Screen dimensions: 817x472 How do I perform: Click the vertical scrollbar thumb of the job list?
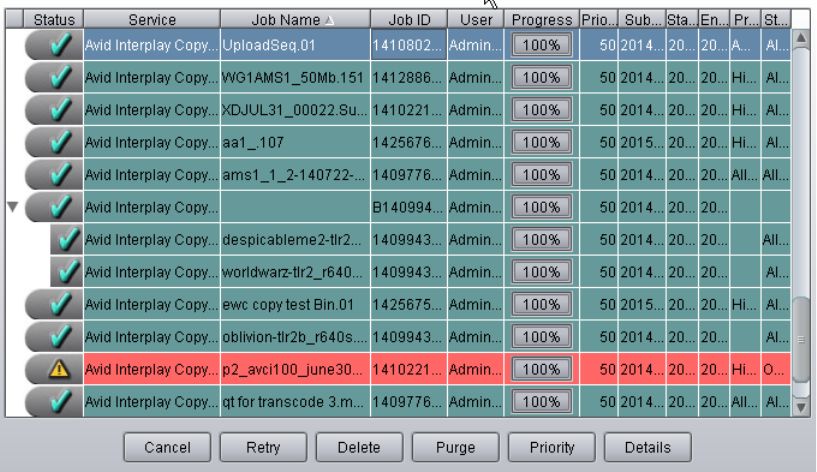801,340
